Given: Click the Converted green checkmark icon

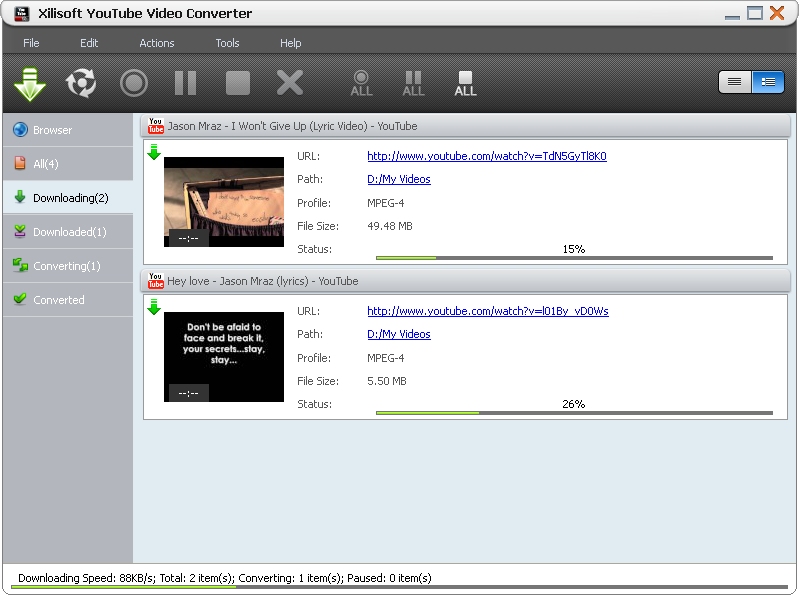Looking at the screenshot, I should [20, 299].
